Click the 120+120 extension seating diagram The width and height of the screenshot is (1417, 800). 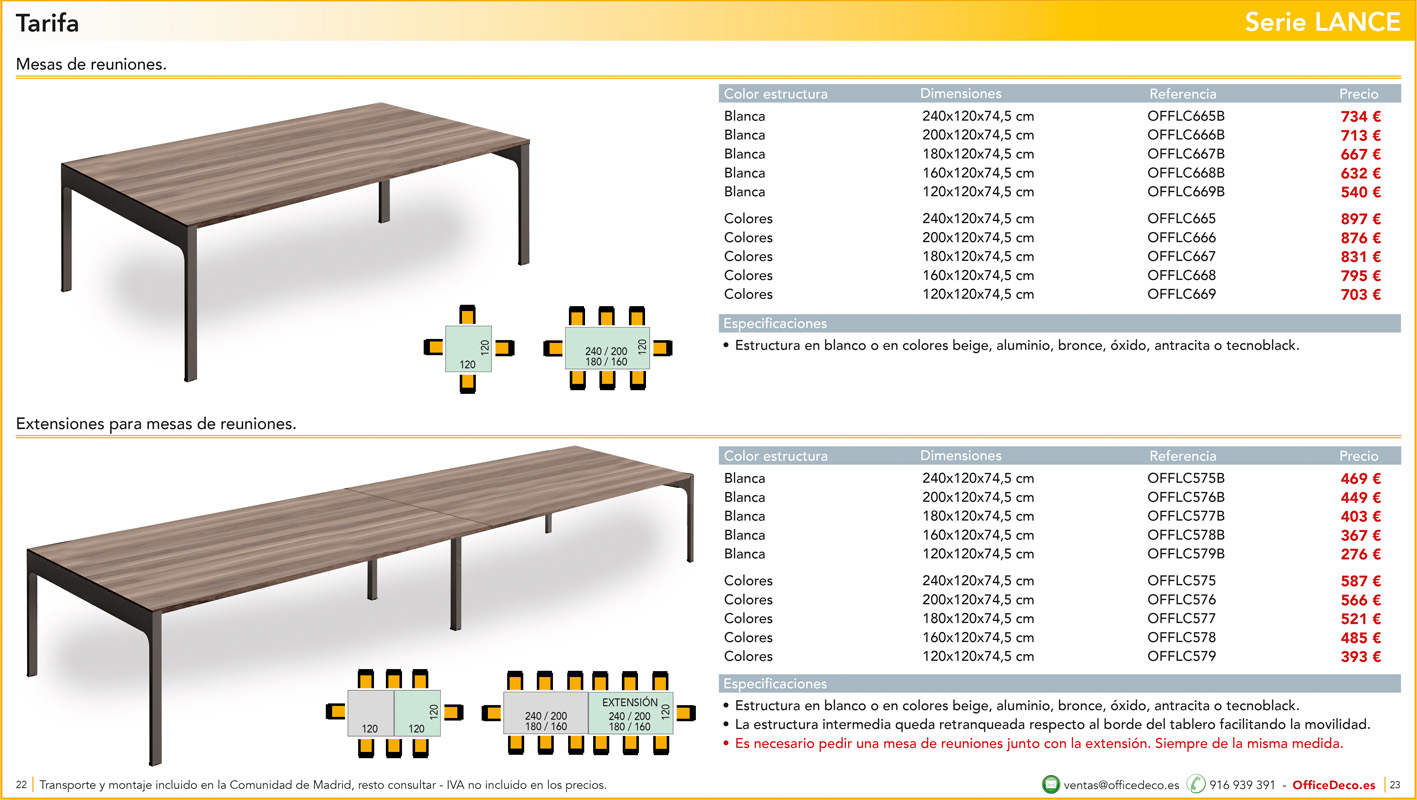point(394,712)
